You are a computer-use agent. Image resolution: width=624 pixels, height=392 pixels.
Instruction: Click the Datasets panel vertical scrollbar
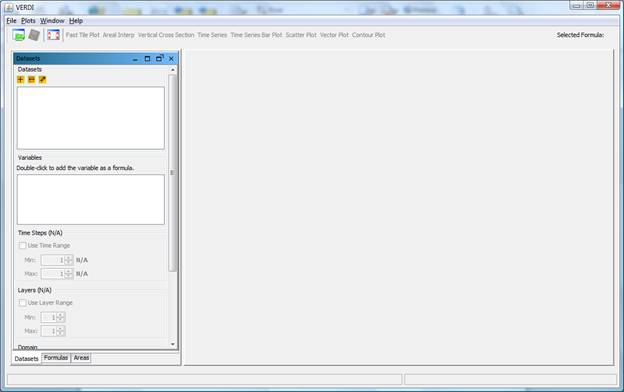(172, 173)
